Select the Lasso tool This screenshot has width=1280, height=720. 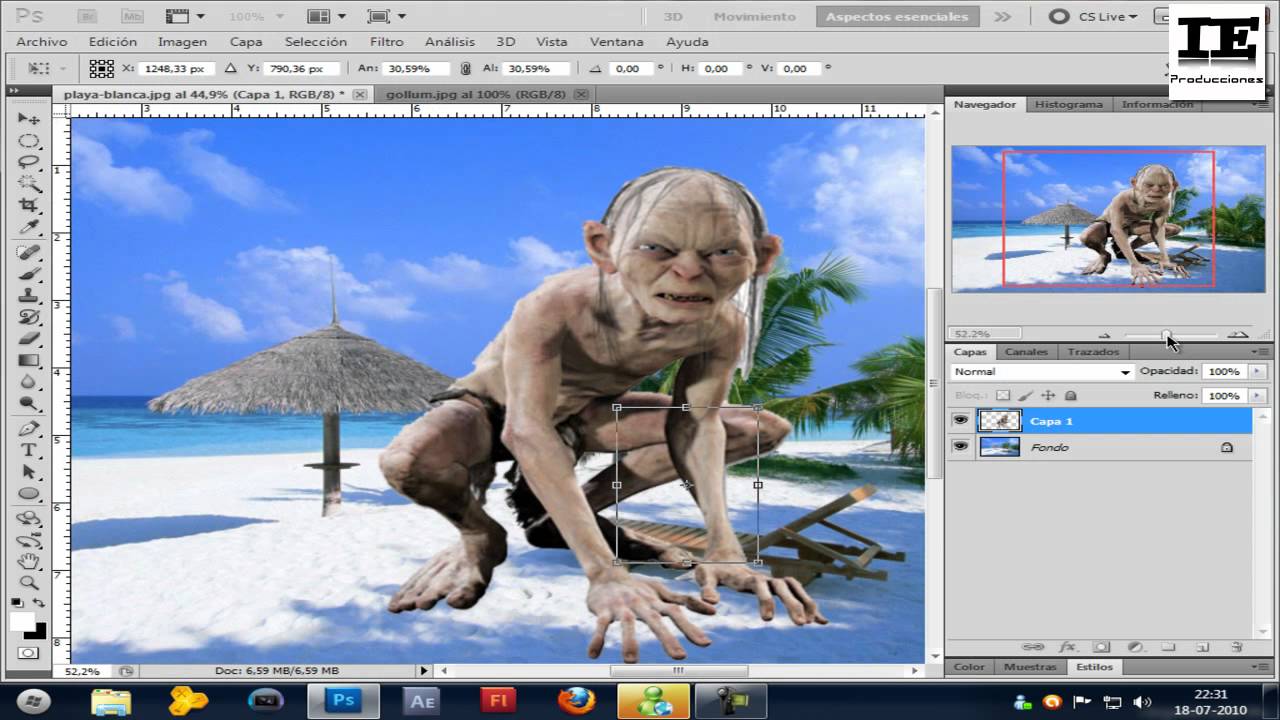click(x=29, y=162)
